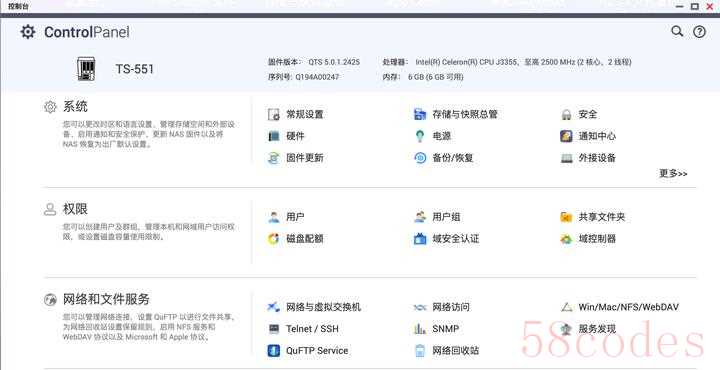Open the 网络访问 icon

pos(420,307)
